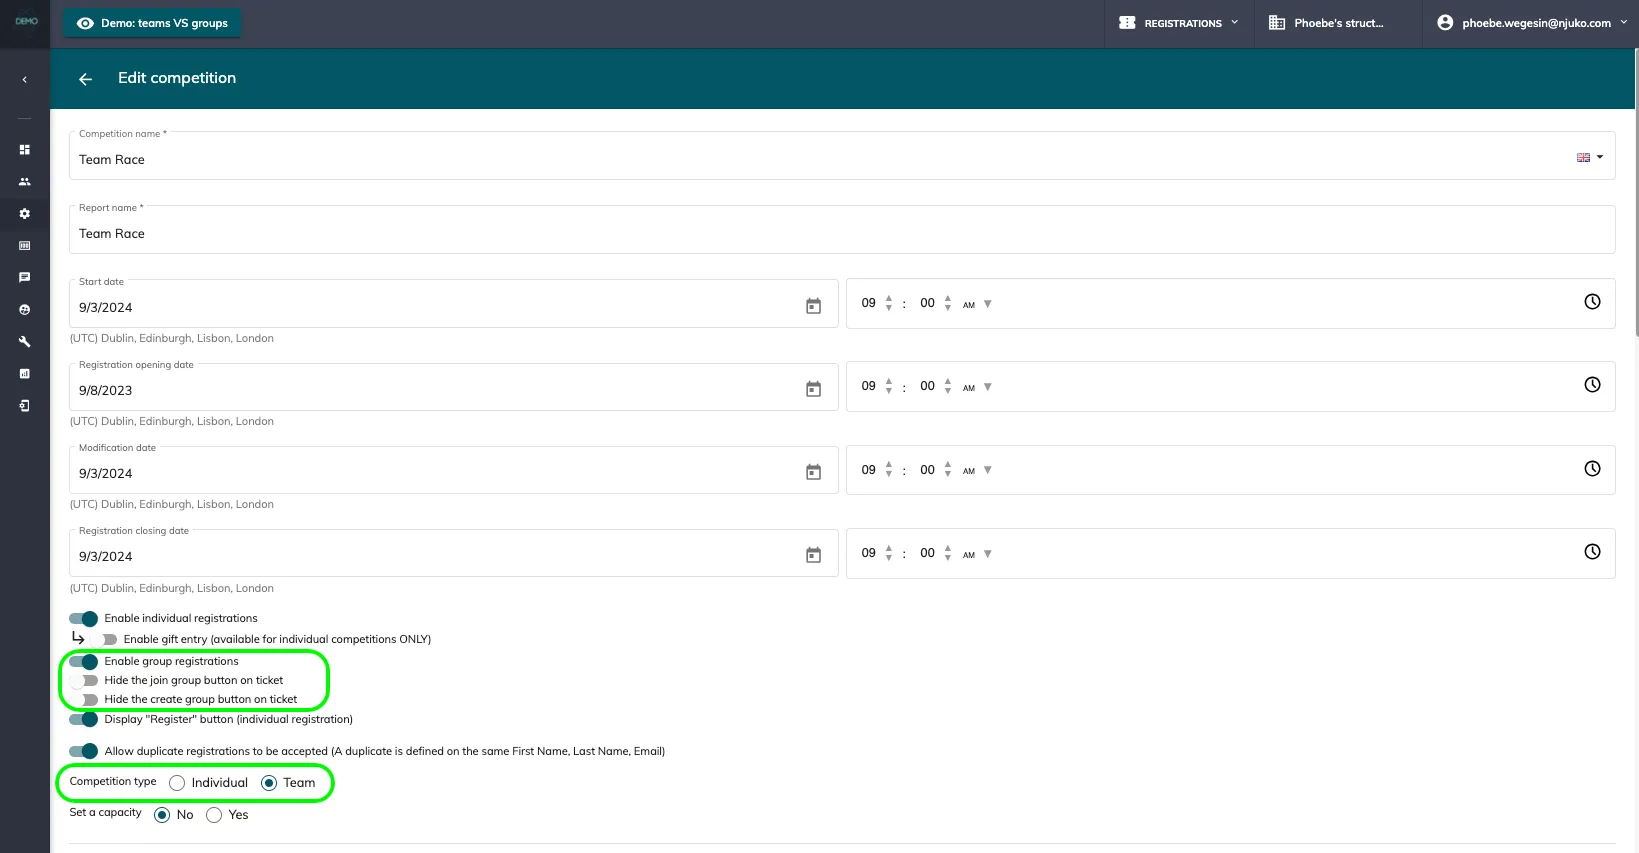Toggle Hide the create group button switch
The image size is (1639, 853).
pos(84,700)
